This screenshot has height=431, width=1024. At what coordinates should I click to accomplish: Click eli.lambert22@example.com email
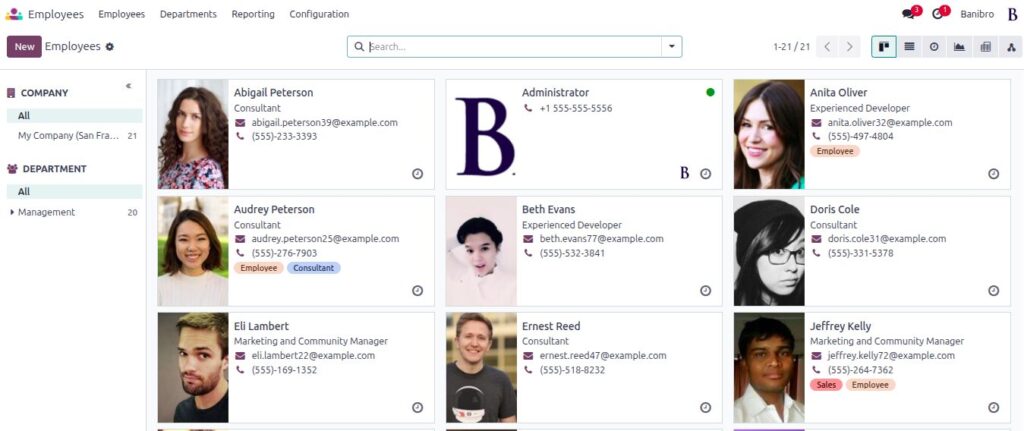coord(313,356)
